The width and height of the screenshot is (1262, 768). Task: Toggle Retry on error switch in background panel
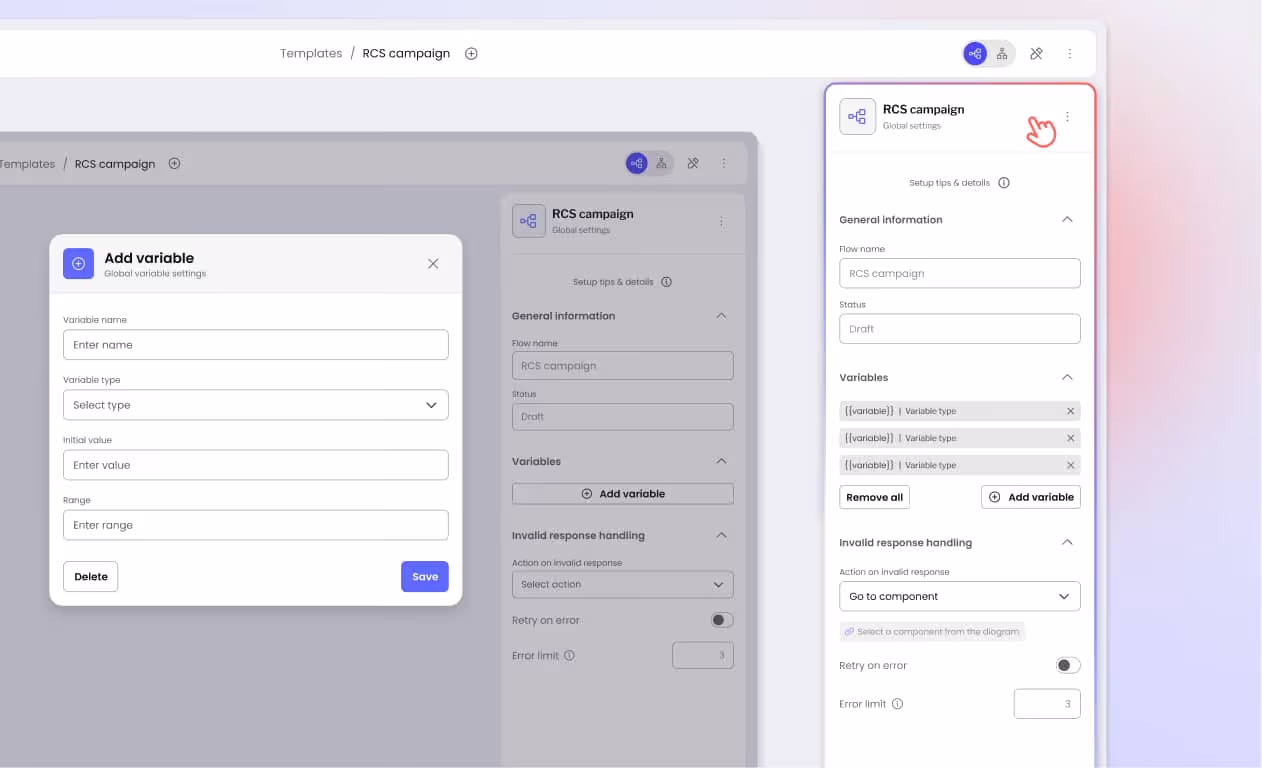pos(722,620)
